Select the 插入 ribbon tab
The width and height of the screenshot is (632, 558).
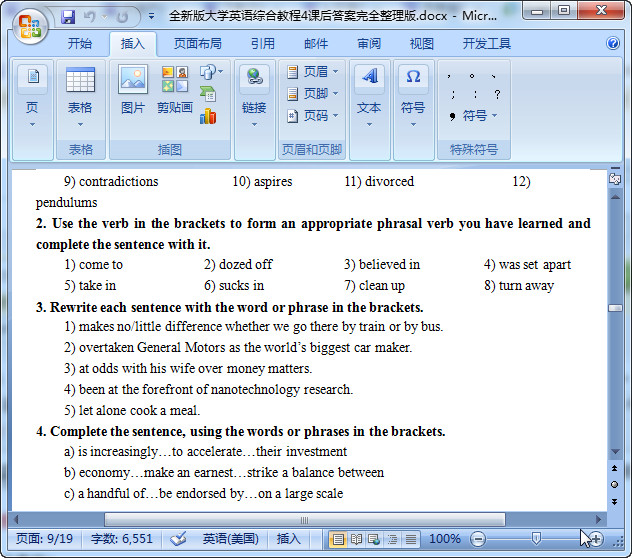(133, 43)
